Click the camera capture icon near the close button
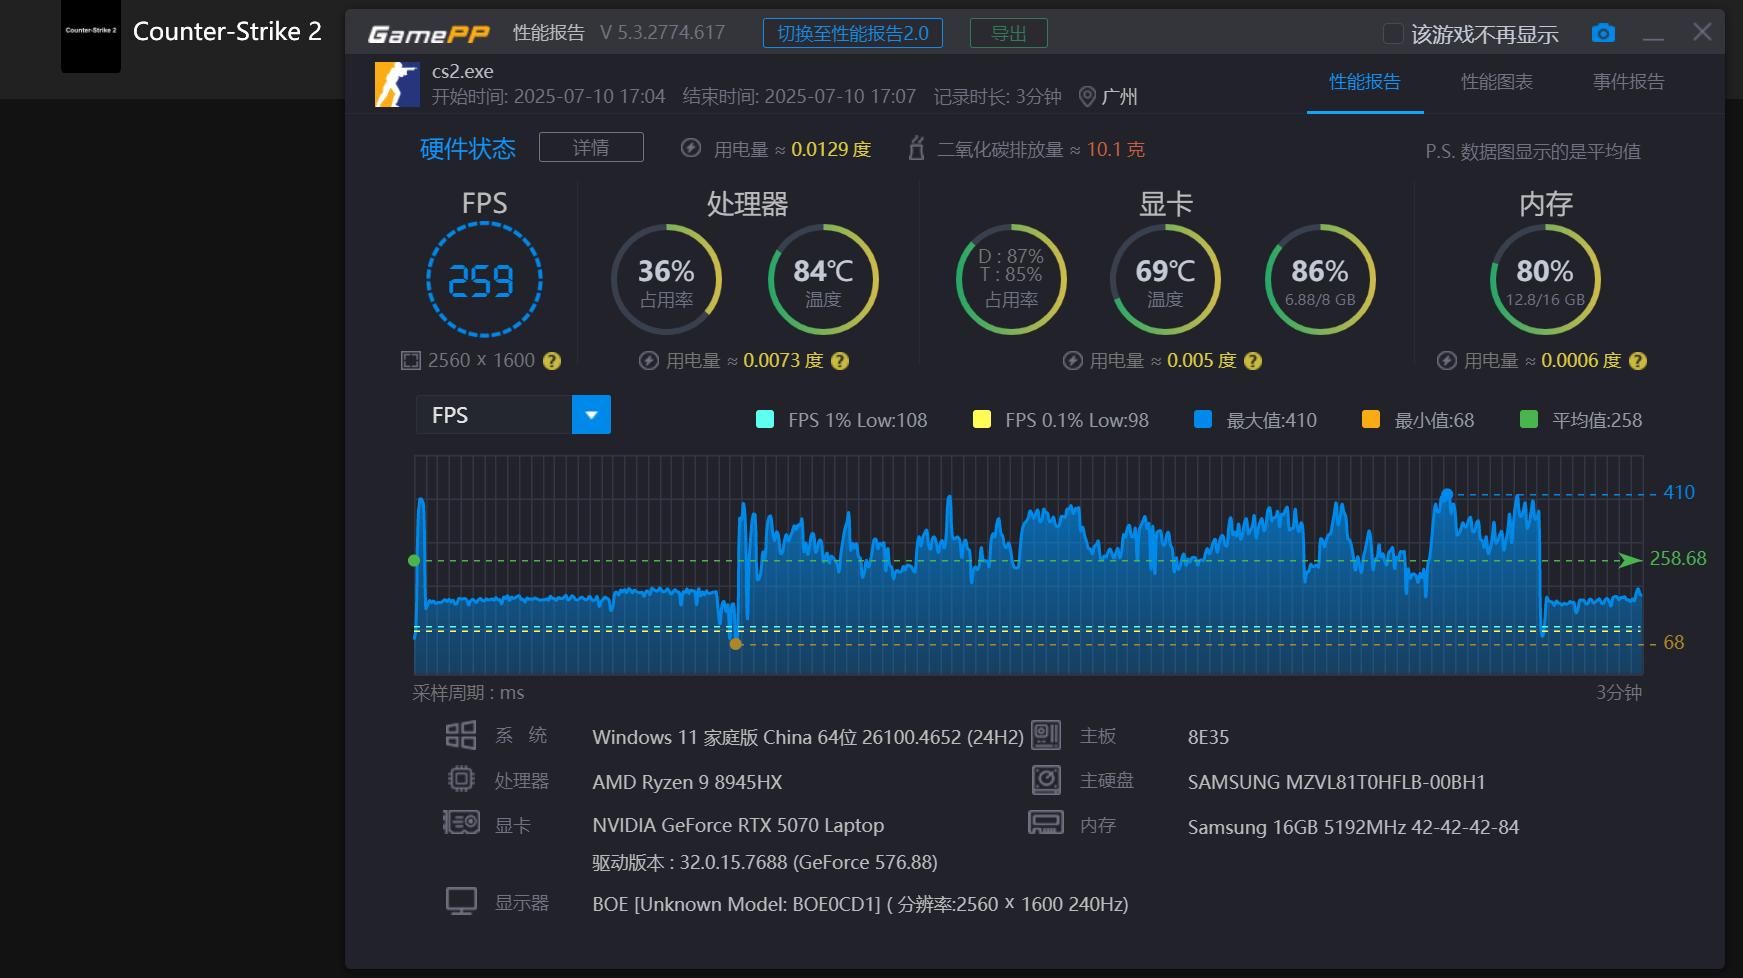 pos(1602,32)
